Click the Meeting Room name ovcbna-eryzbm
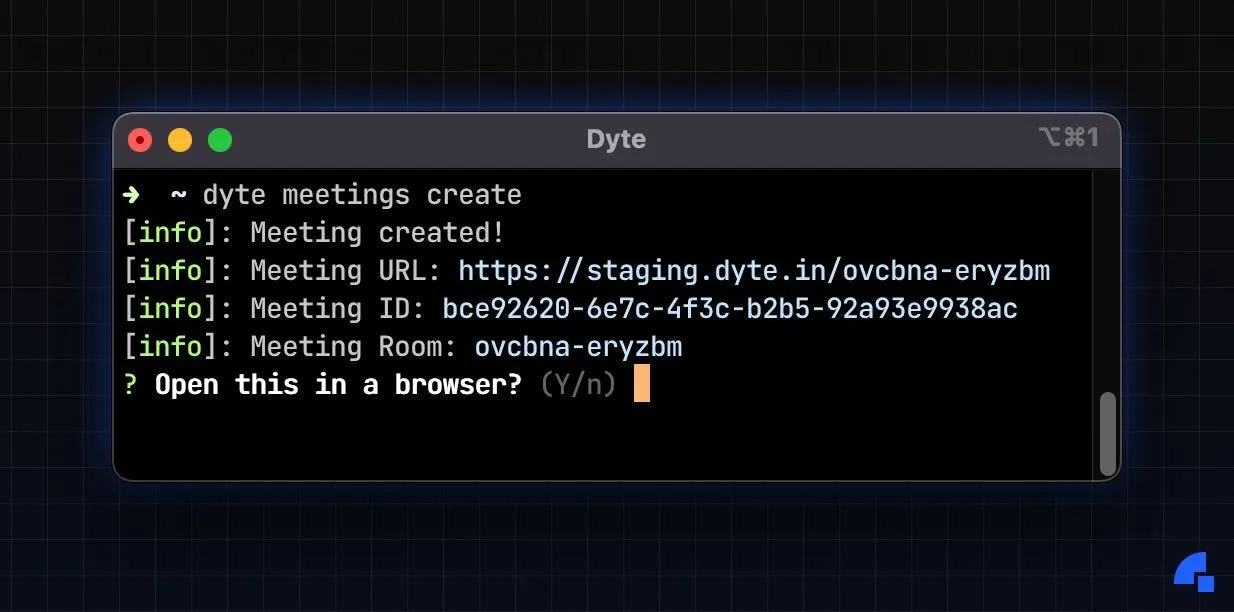Viewport: 1234px width, 612px height. tap(578, 347)
